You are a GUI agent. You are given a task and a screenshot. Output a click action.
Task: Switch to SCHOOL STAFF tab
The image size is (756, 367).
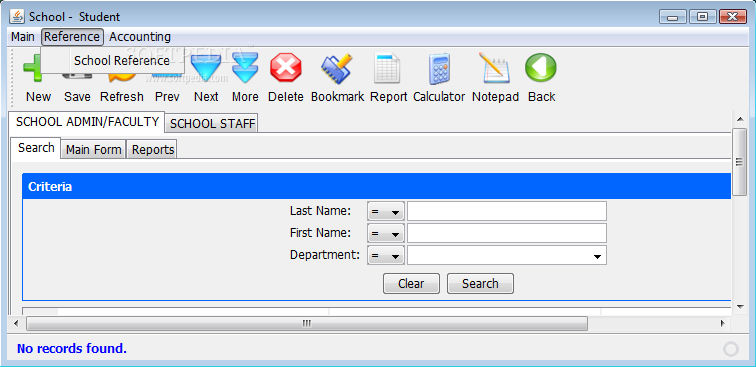pyautogui.click(x=212, y=124)
